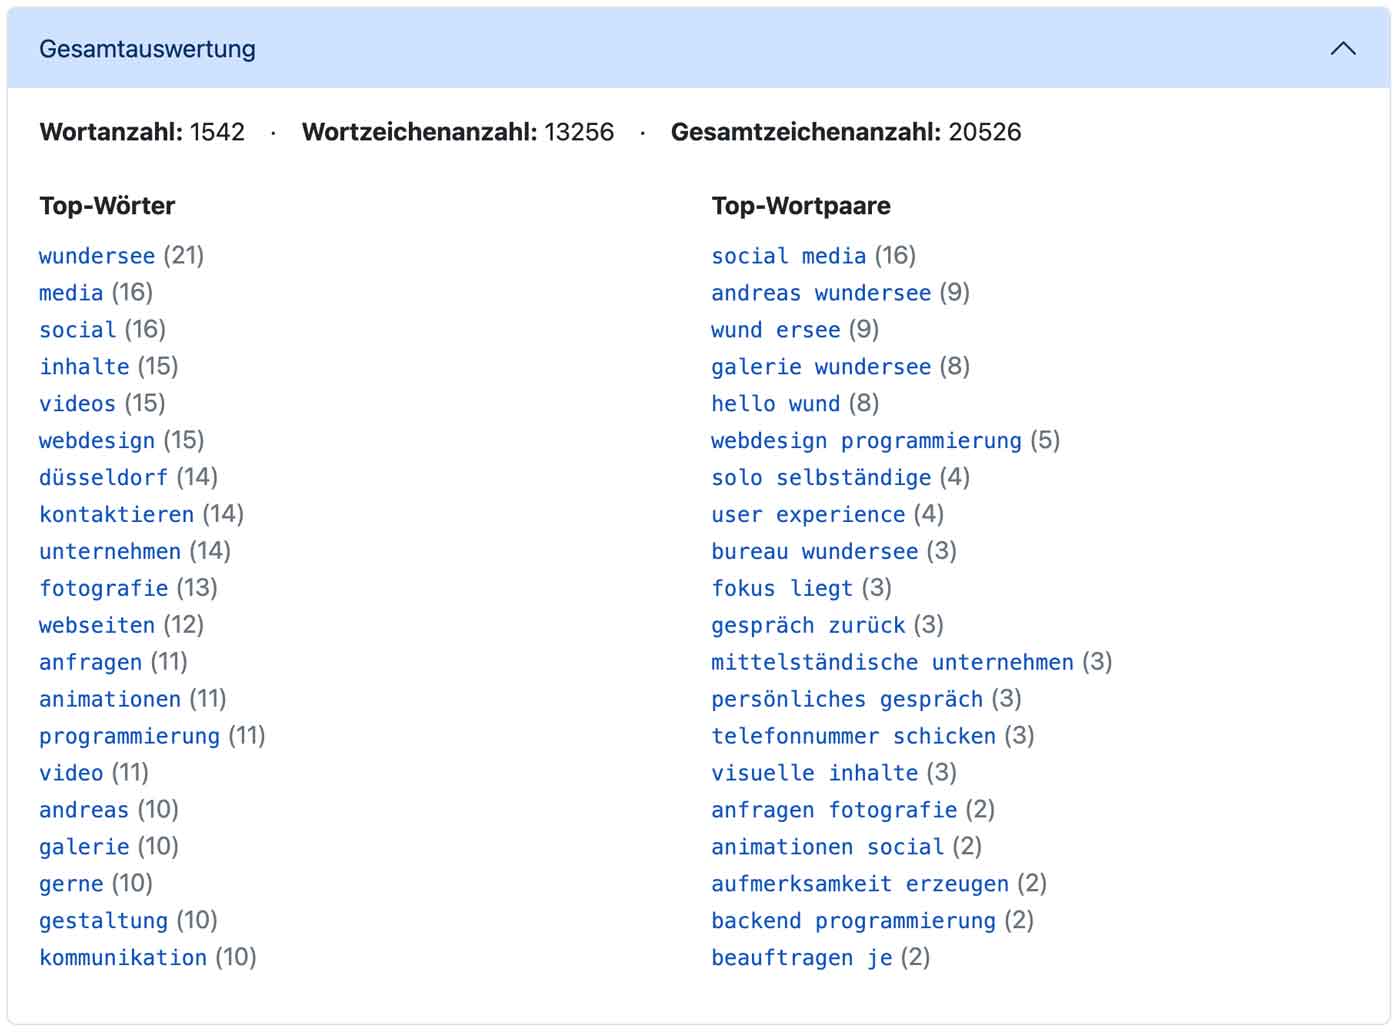Select the 'kontaktieren' word link
Viewport: 1400px width, 1034px height.
click(116, 515)
